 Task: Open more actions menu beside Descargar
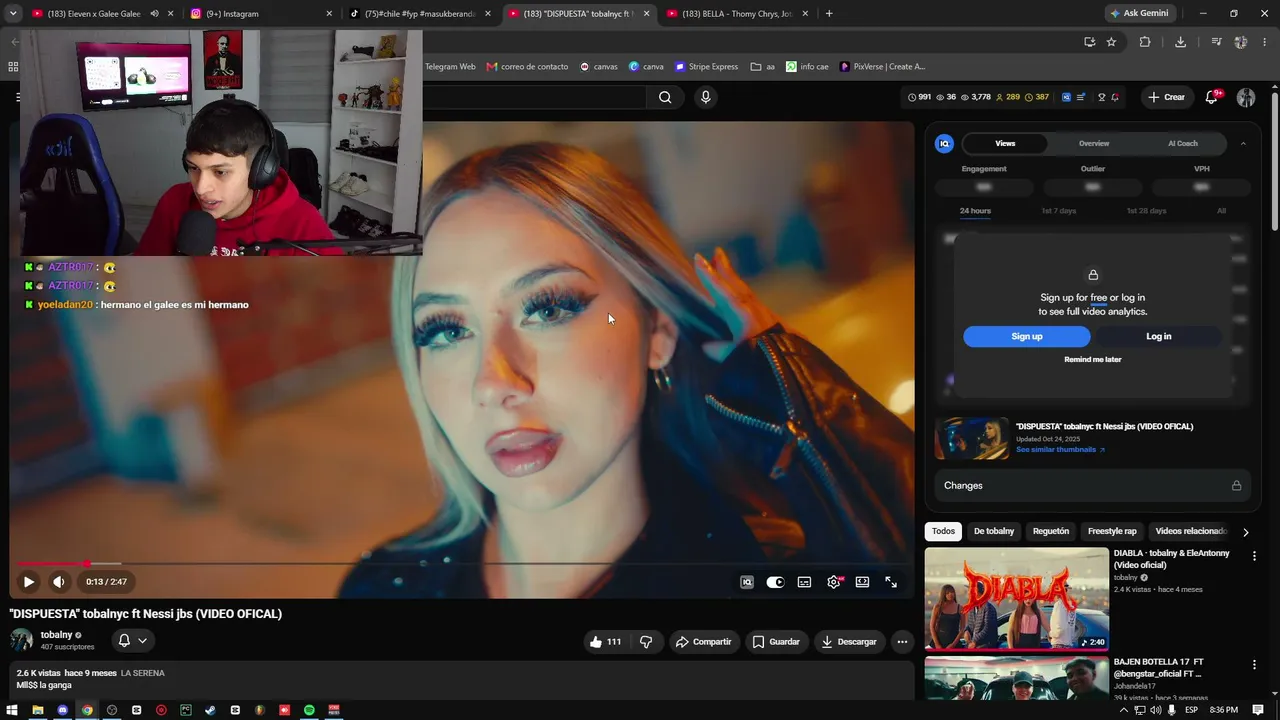coord(902,642)
